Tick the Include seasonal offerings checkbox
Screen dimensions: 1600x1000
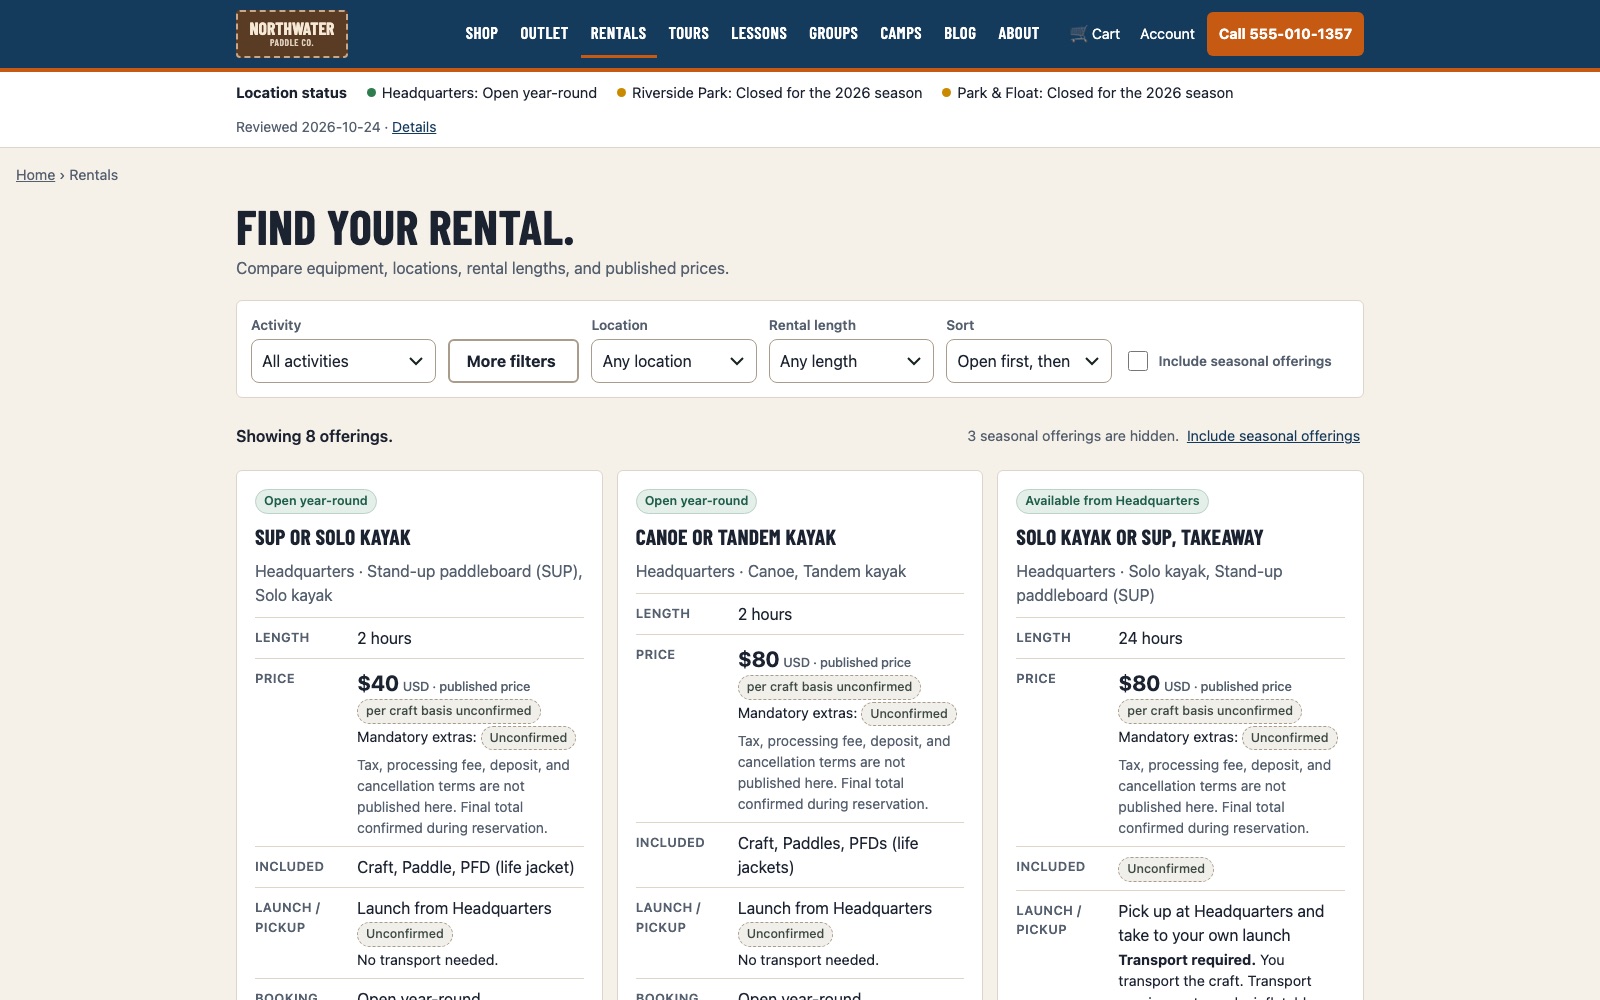(1138, 361)
